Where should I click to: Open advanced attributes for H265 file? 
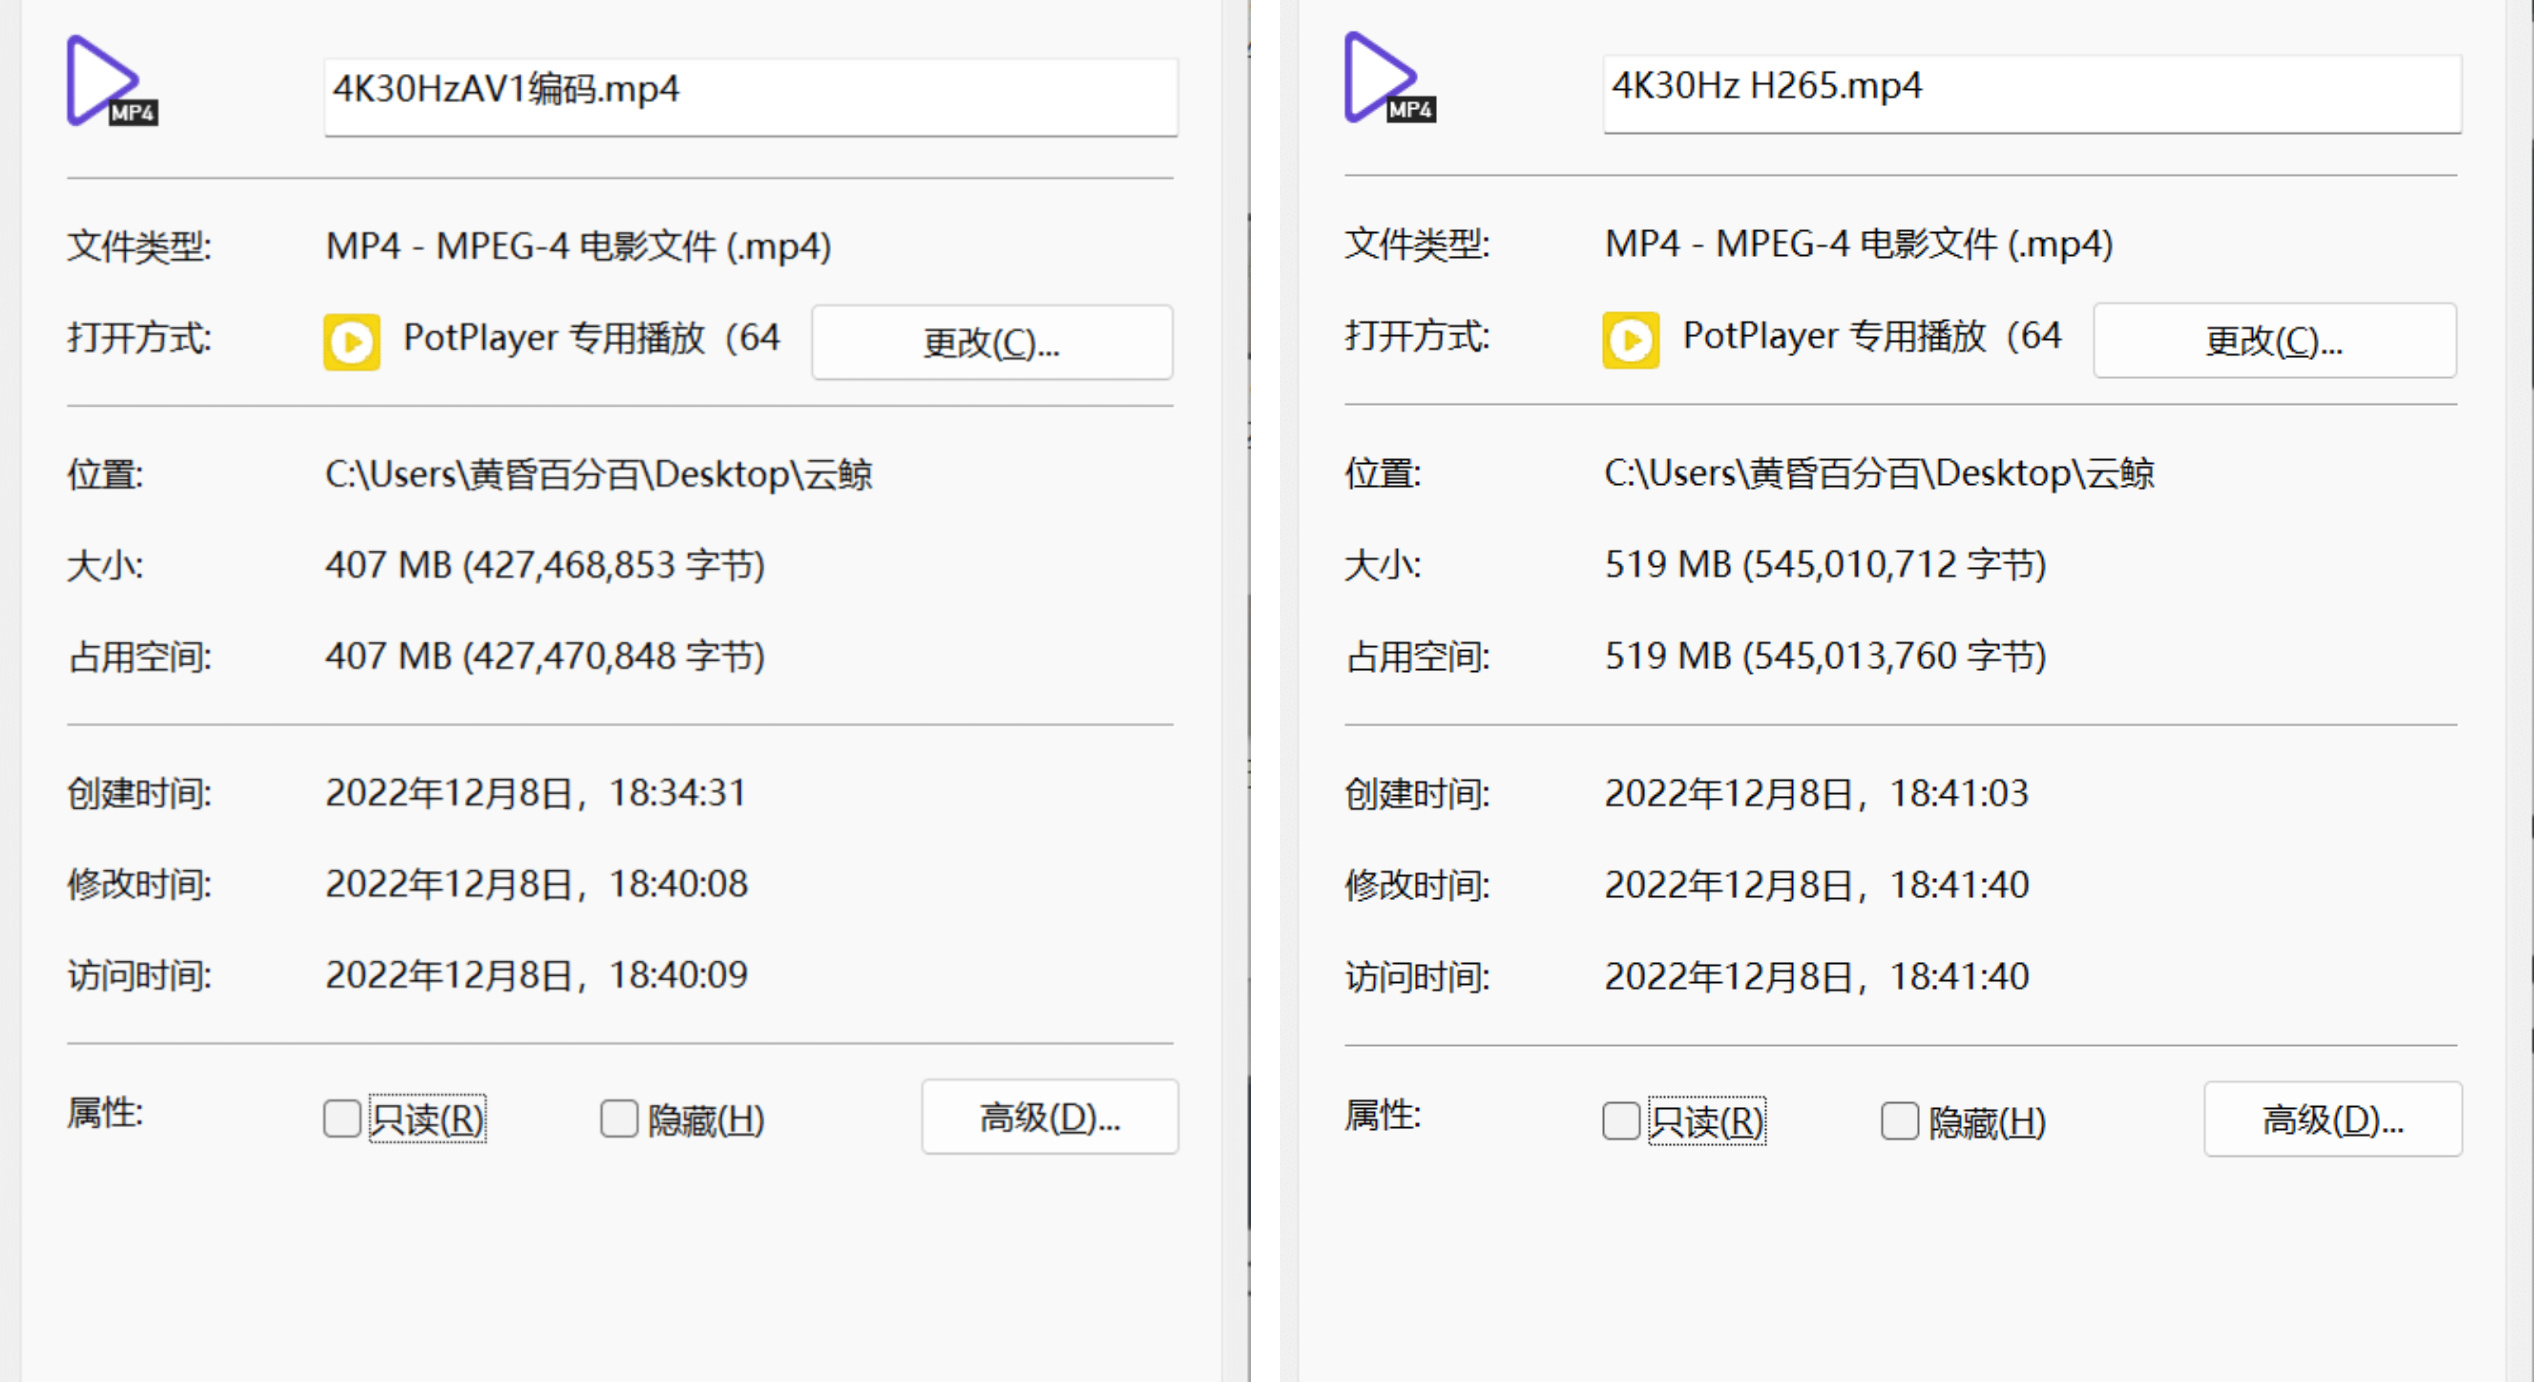click(x=2331, y=1119)
